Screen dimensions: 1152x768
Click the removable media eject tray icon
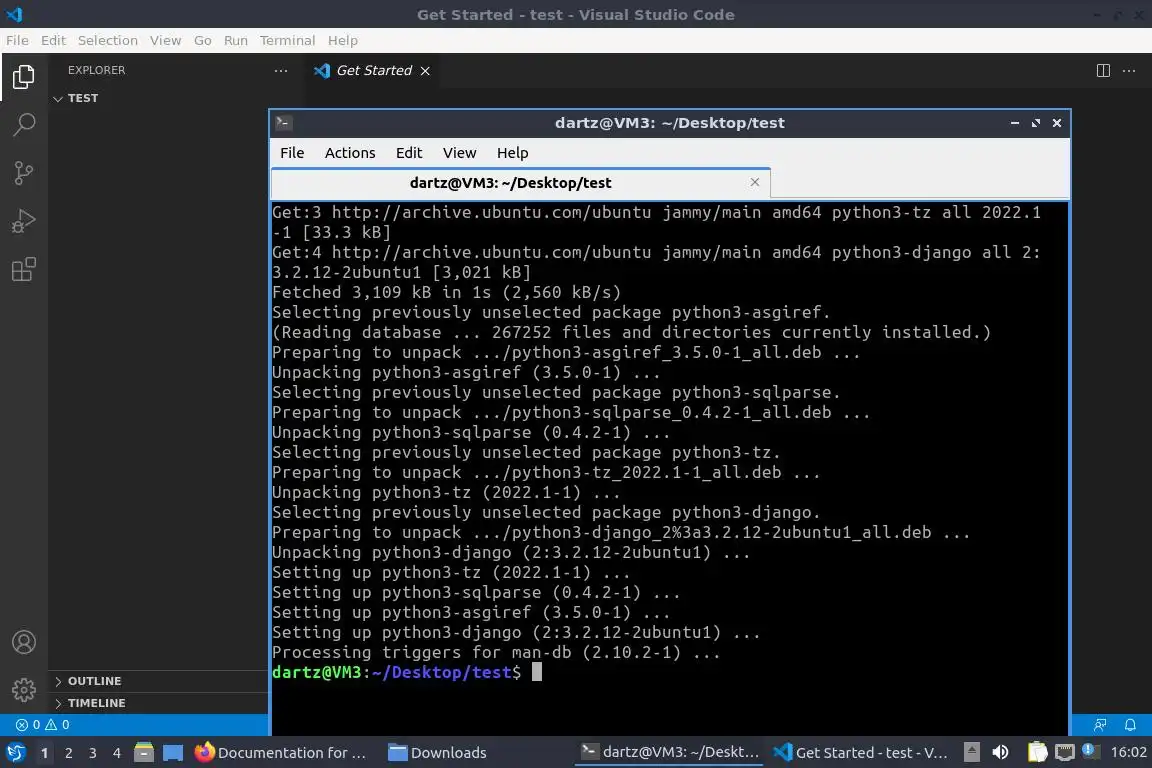(971, 753)
